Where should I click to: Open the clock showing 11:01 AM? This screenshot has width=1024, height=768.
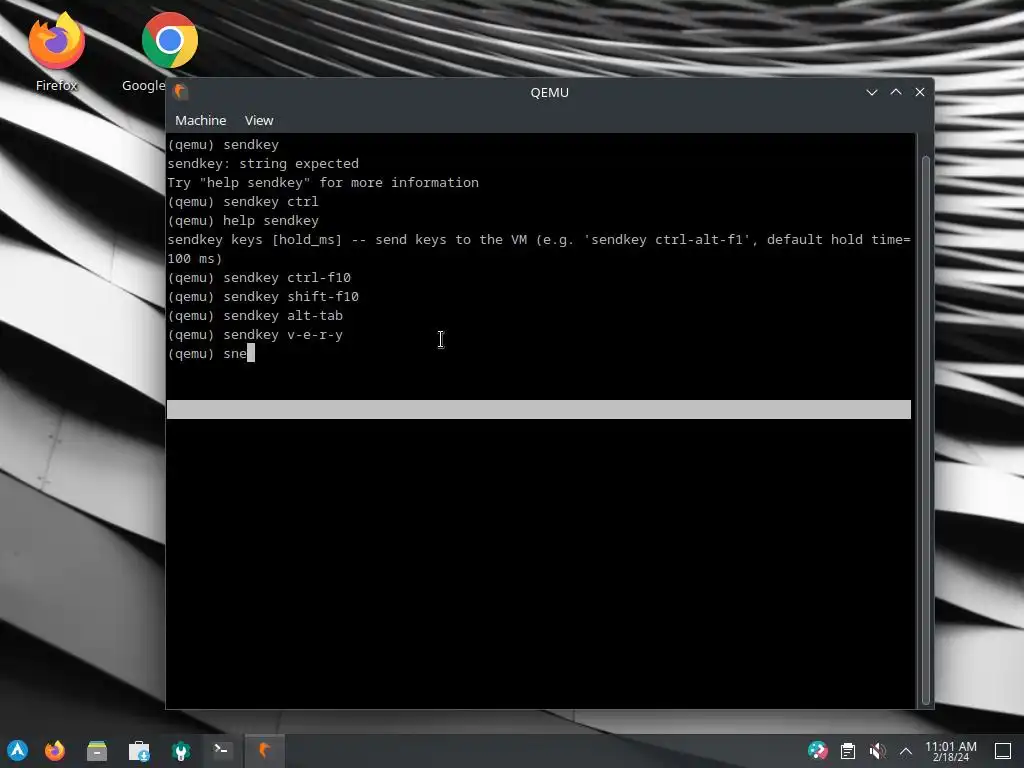click(x=951, y=751)
